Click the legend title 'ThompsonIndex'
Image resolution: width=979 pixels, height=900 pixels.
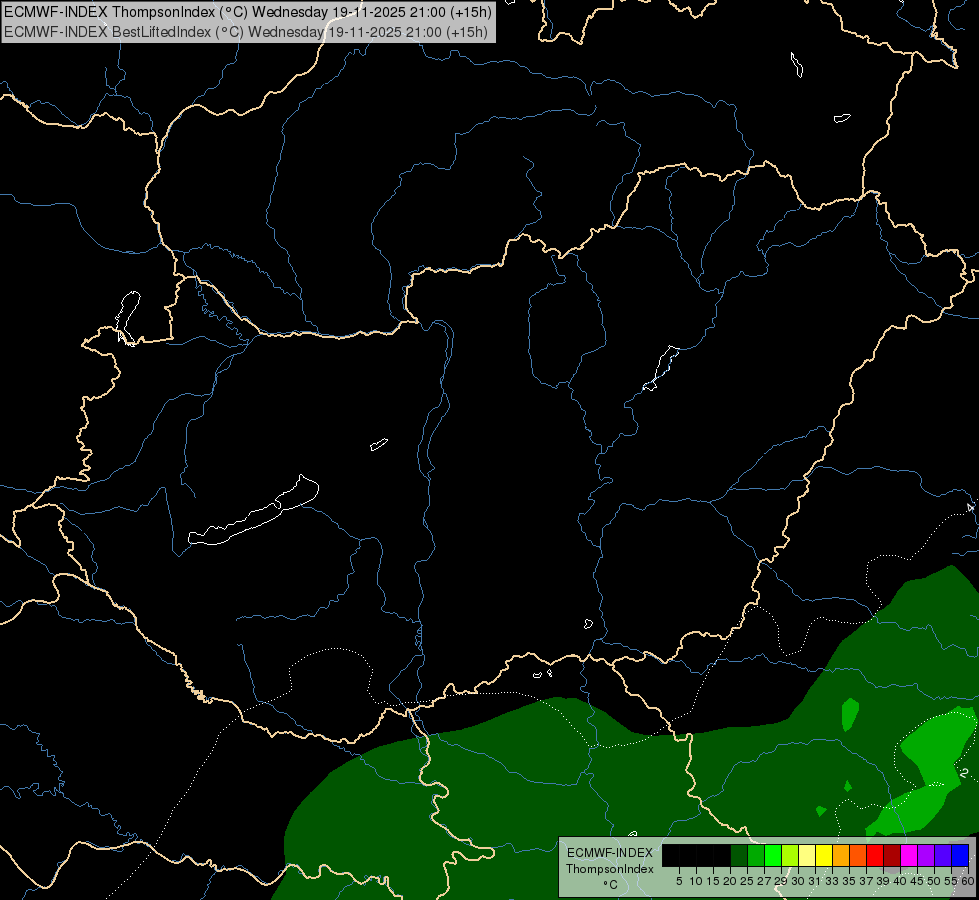[610, 869]
